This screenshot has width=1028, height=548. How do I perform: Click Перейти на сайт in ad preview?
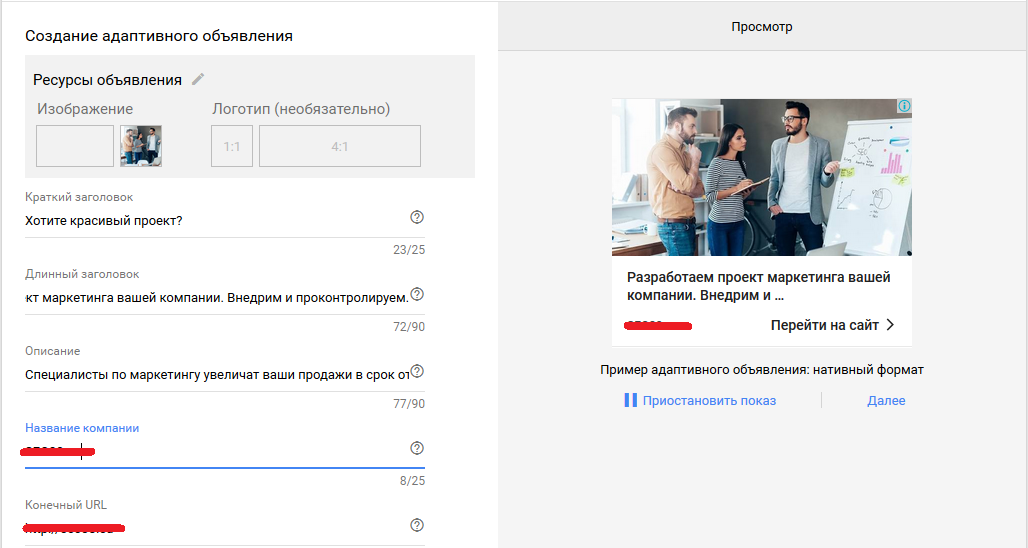tap(825, 325)
